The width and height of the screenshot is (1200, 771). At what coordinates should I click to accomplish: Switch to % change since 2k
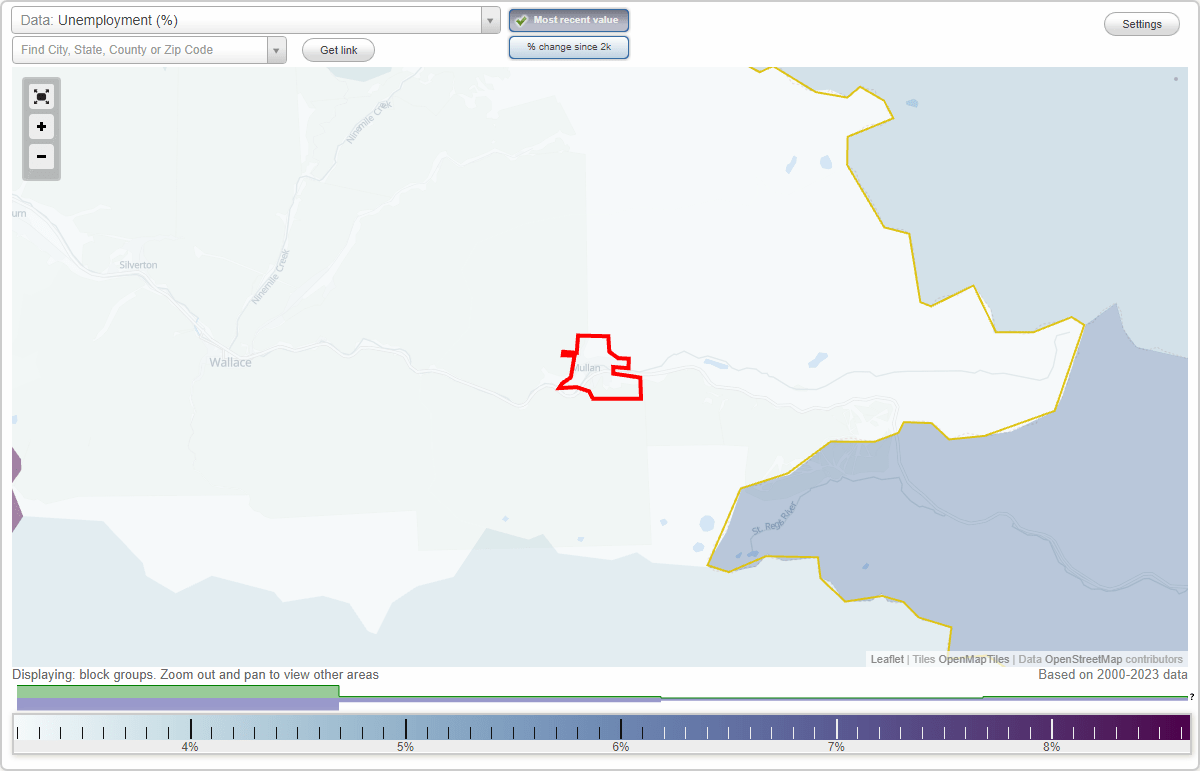click(569, 47)
